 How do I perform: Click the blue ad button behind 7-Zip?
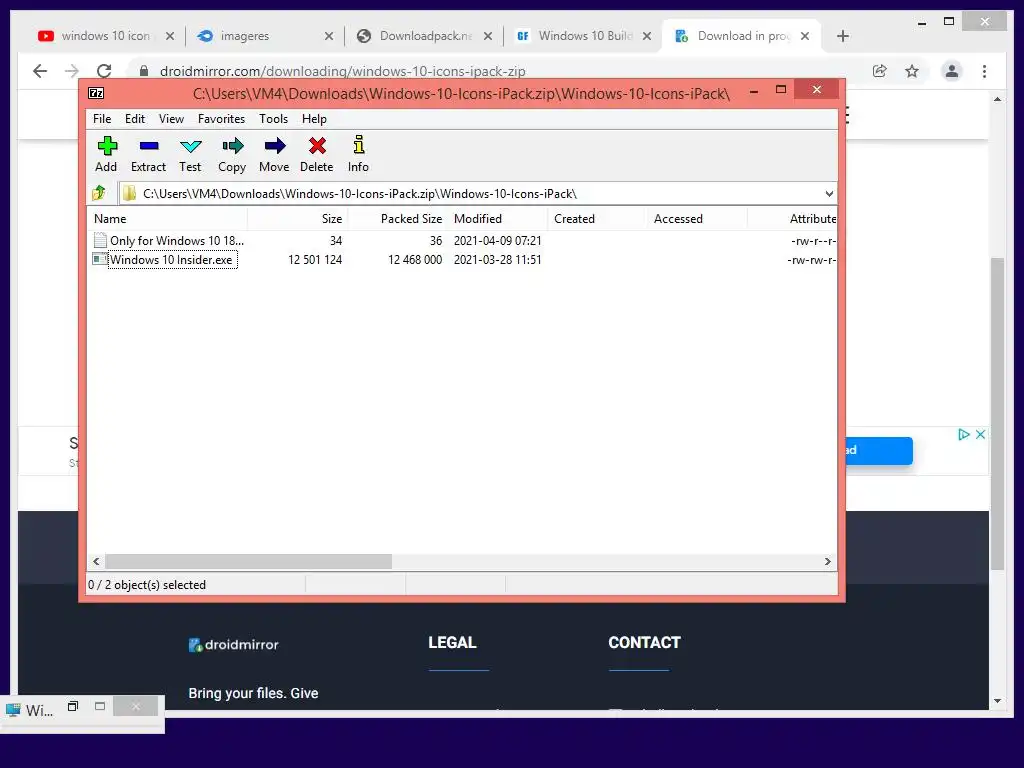(x=879, y=451)
